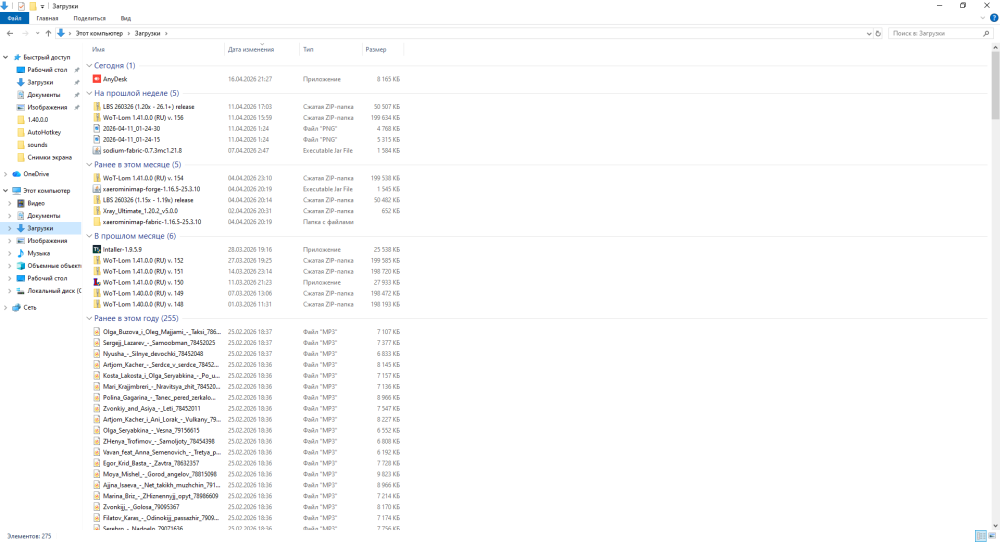Collapse Быстрый доступ tree node
Screen dimensions: 1000x542
[6, 57]
